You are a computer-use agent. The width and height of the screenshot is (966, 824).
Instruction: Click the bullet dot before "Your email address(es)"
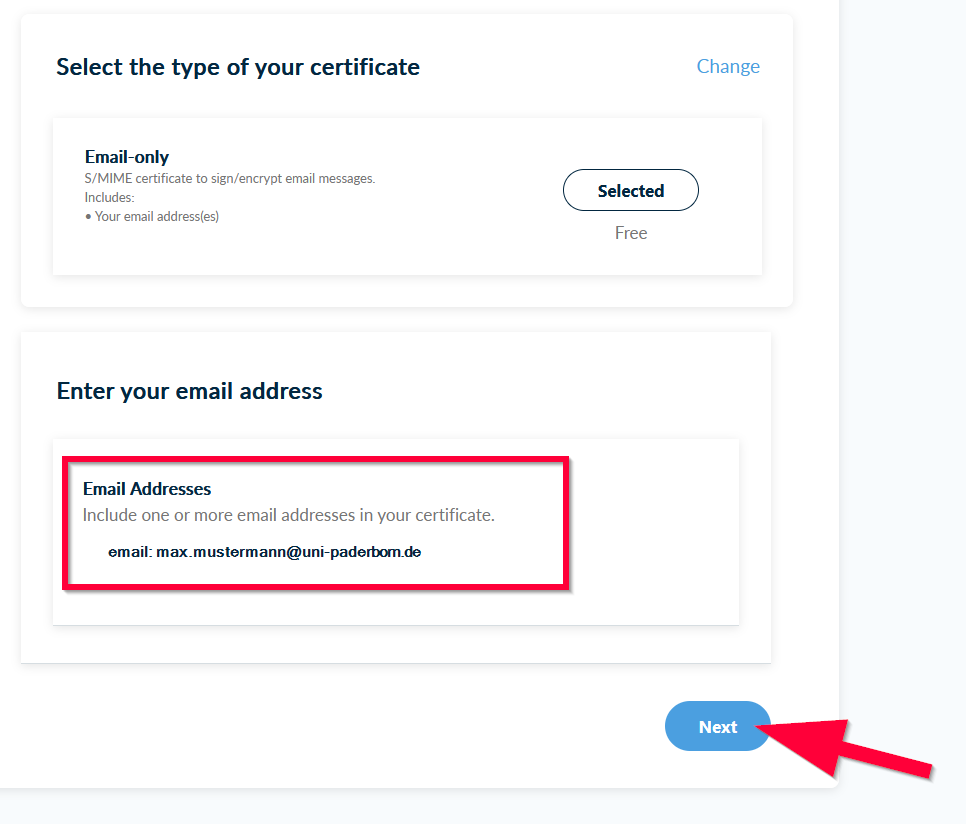click(88, 217)
